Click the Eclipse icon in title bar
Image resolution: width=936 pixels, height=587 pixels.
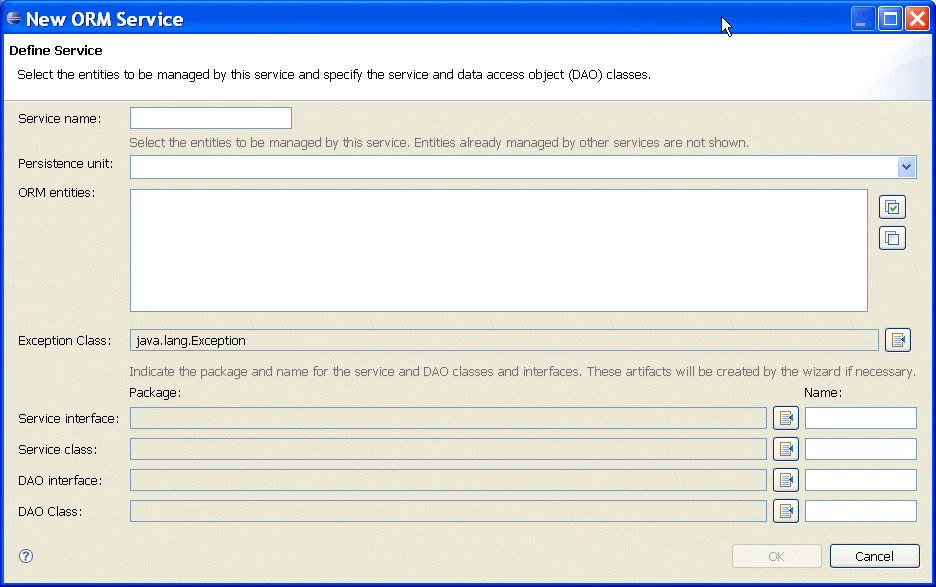click(14, 19)
